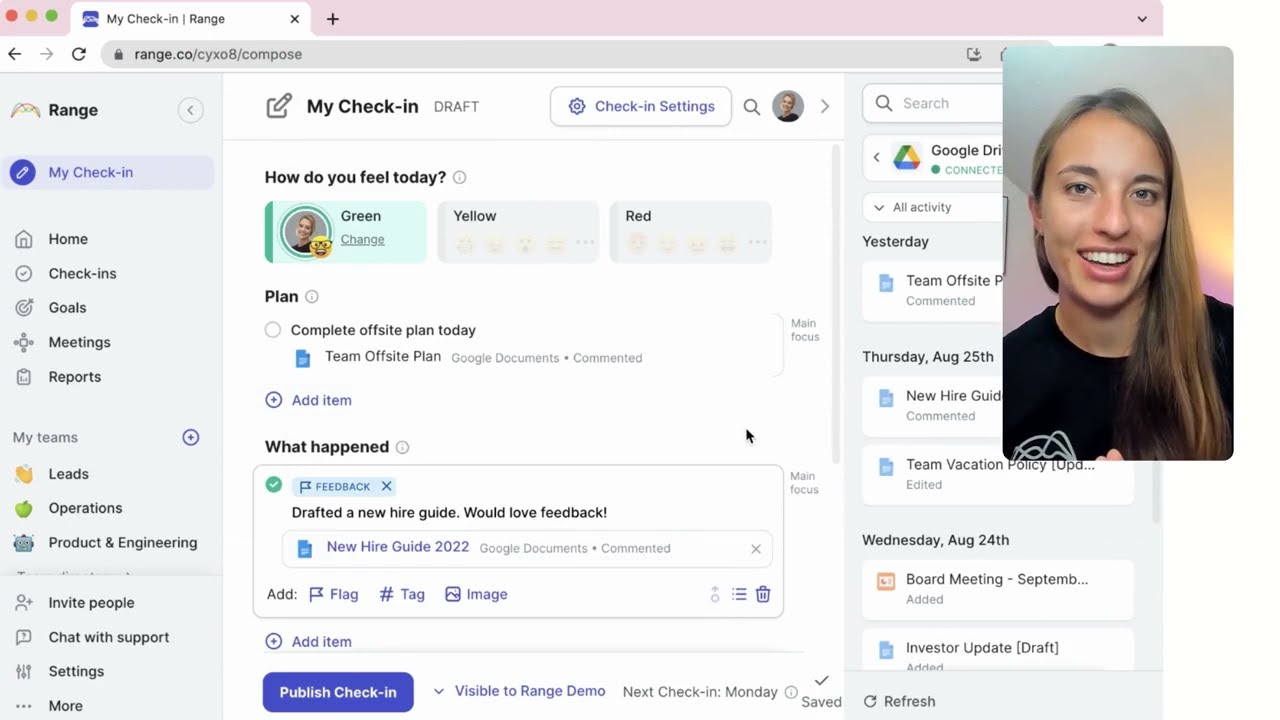Open the user avatar menu in the header
This screenshot has height=720, width=1280.
[x=788, y=106]
